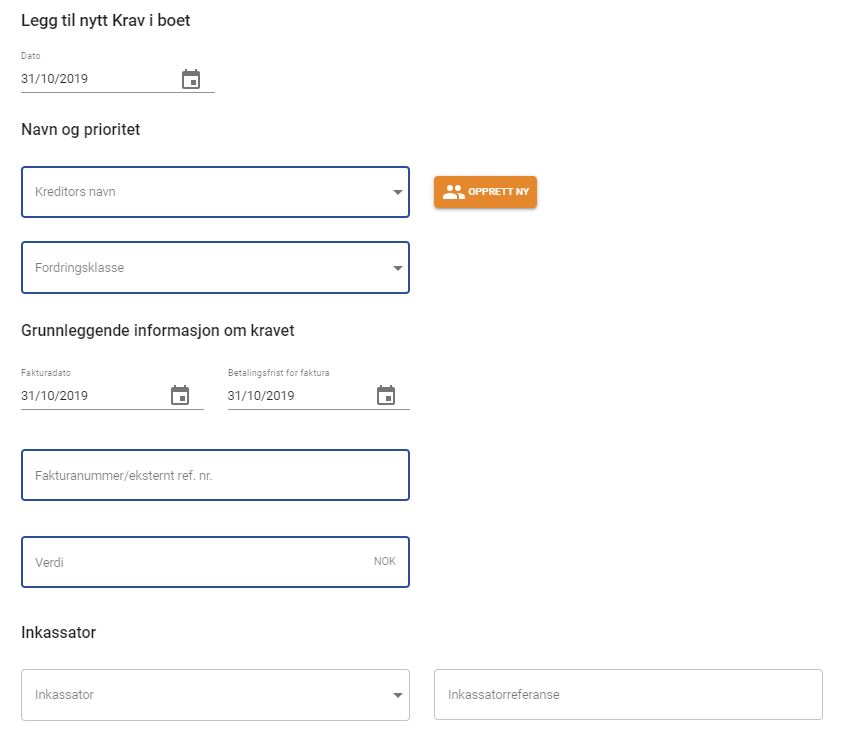Click the Kreditors navn dropdown arrow
857x737 pixels.
[397, 192]
